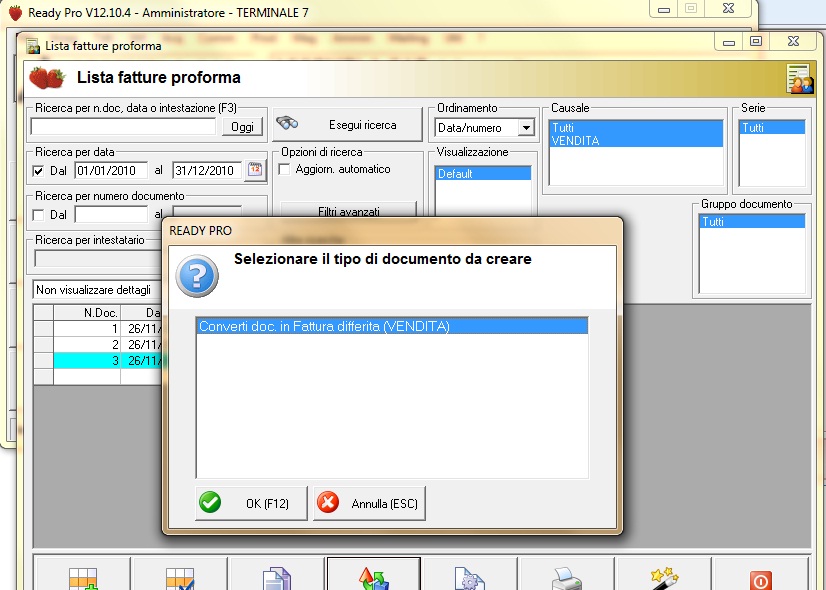Toggle the Ricerca per data checkbox

pyautogui.click(x=38, y=171)
